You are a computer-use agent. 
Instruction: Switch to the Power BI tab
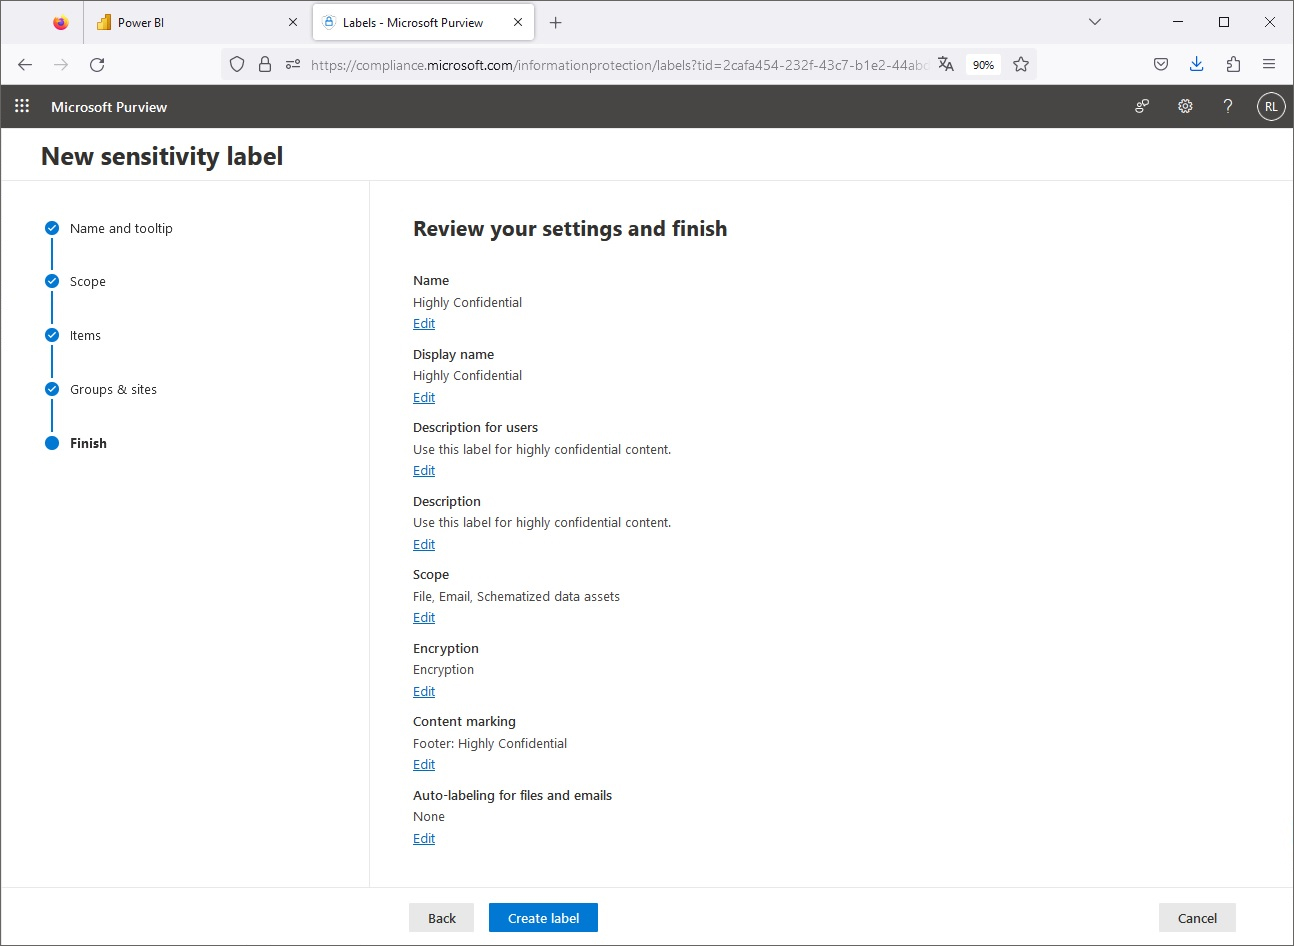(180, 21)
